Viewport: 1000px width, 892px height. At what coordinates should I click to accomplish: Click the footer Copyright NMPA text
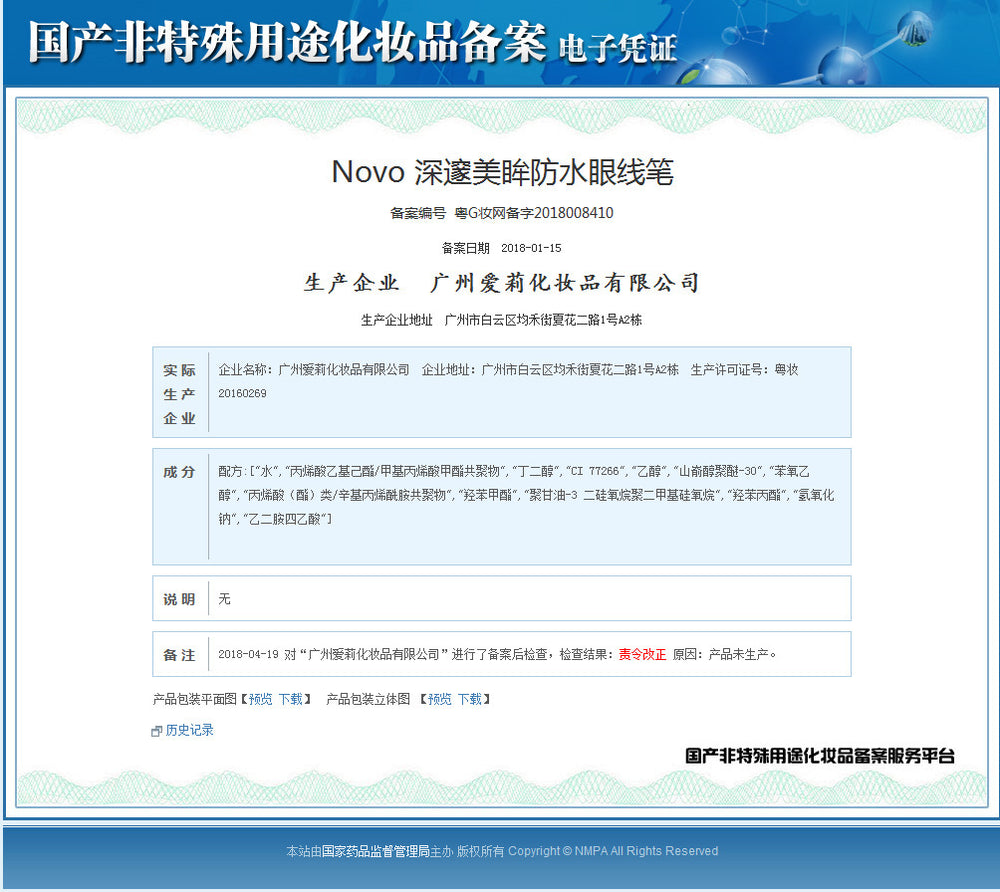coord(613,851)
